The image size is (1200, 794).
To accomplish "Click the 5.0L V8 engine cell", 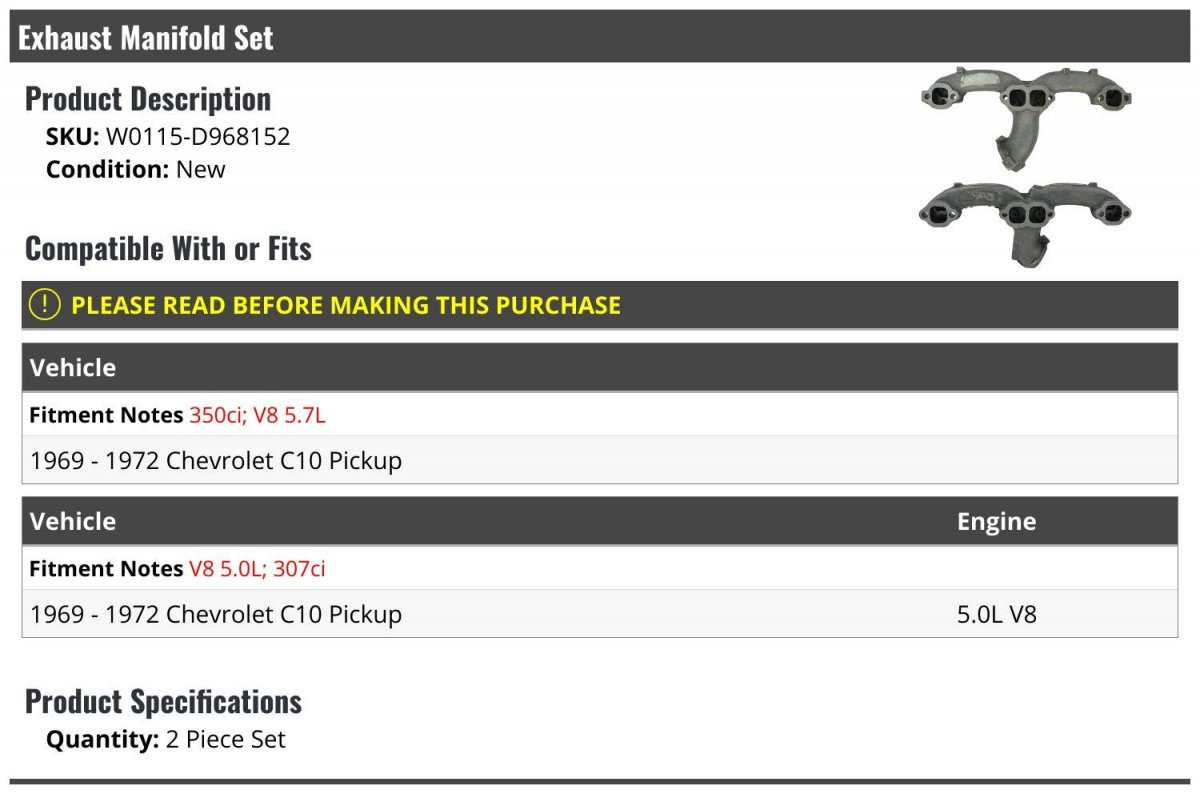I will pyautogui.click(x=997, y=614).
